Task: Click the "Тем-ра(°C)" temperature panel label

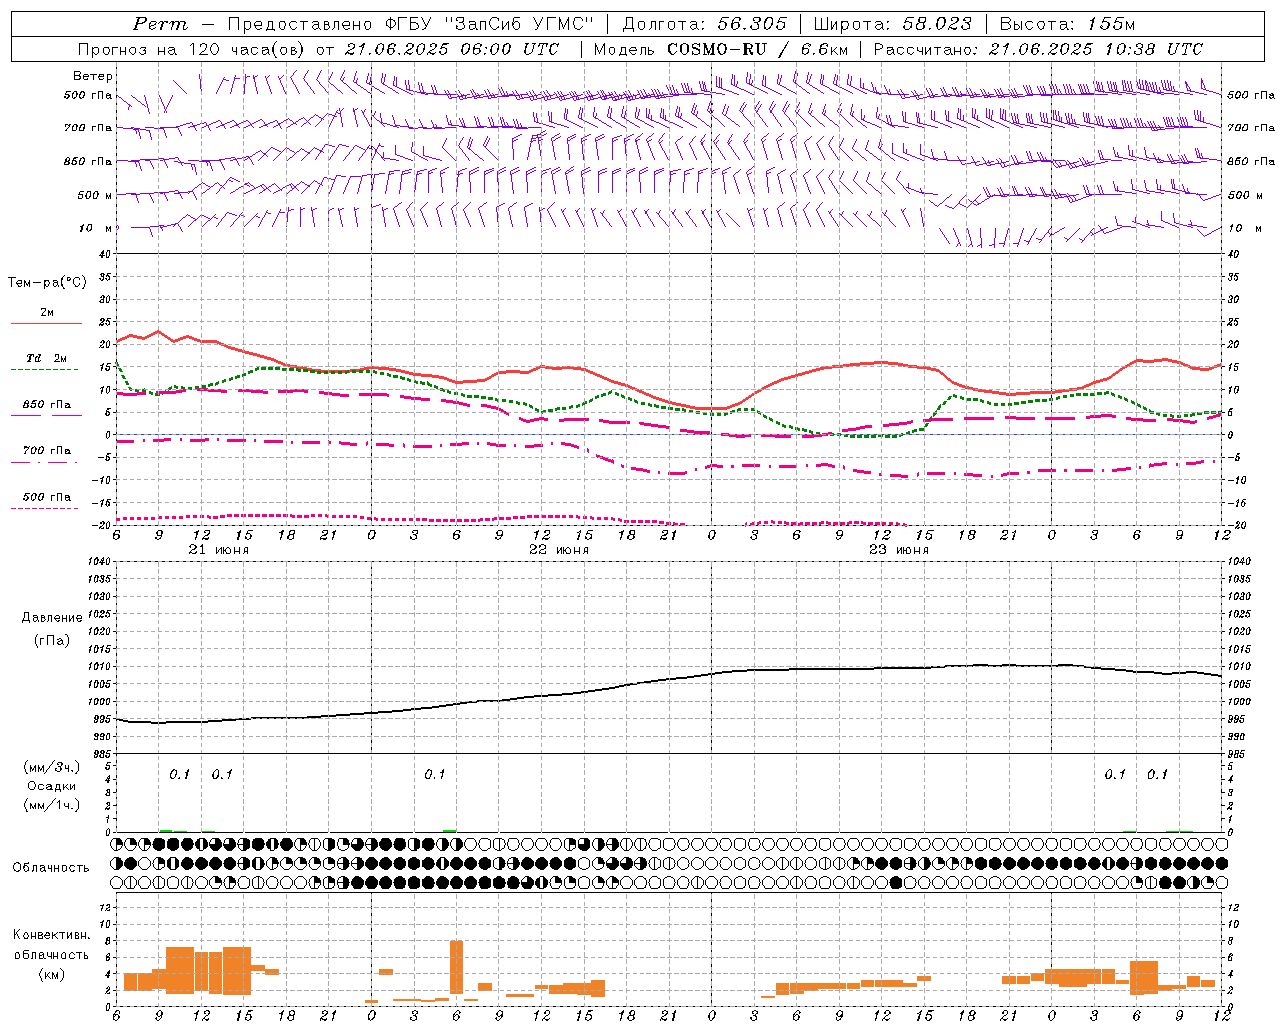Action: pyautogui.click(x=47, y=283)
